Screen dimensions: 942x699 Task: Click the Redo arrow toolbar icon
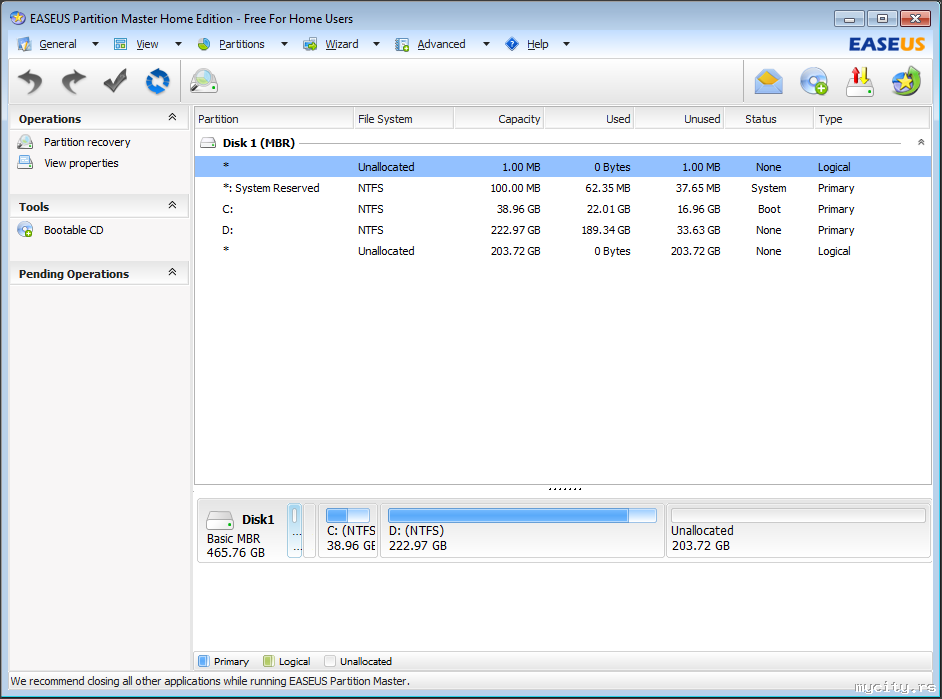[x=73, y=81]
